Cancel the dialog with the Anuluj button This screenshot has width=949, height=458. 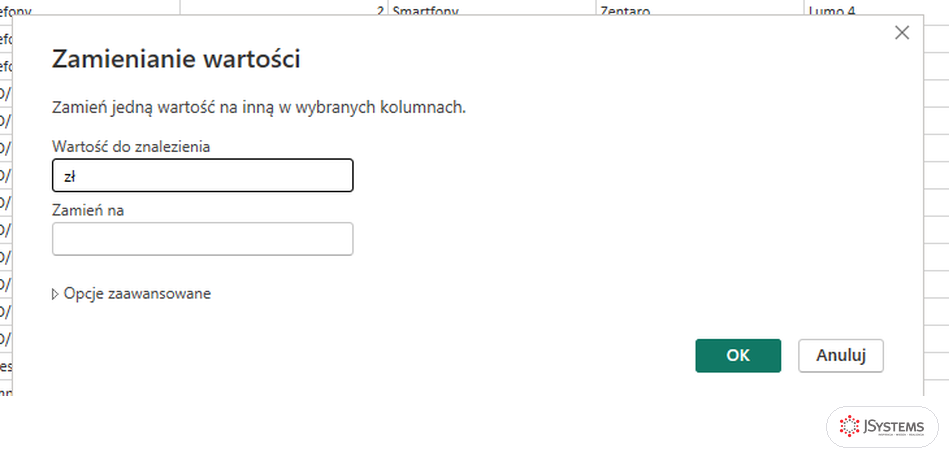coord(841,356)
